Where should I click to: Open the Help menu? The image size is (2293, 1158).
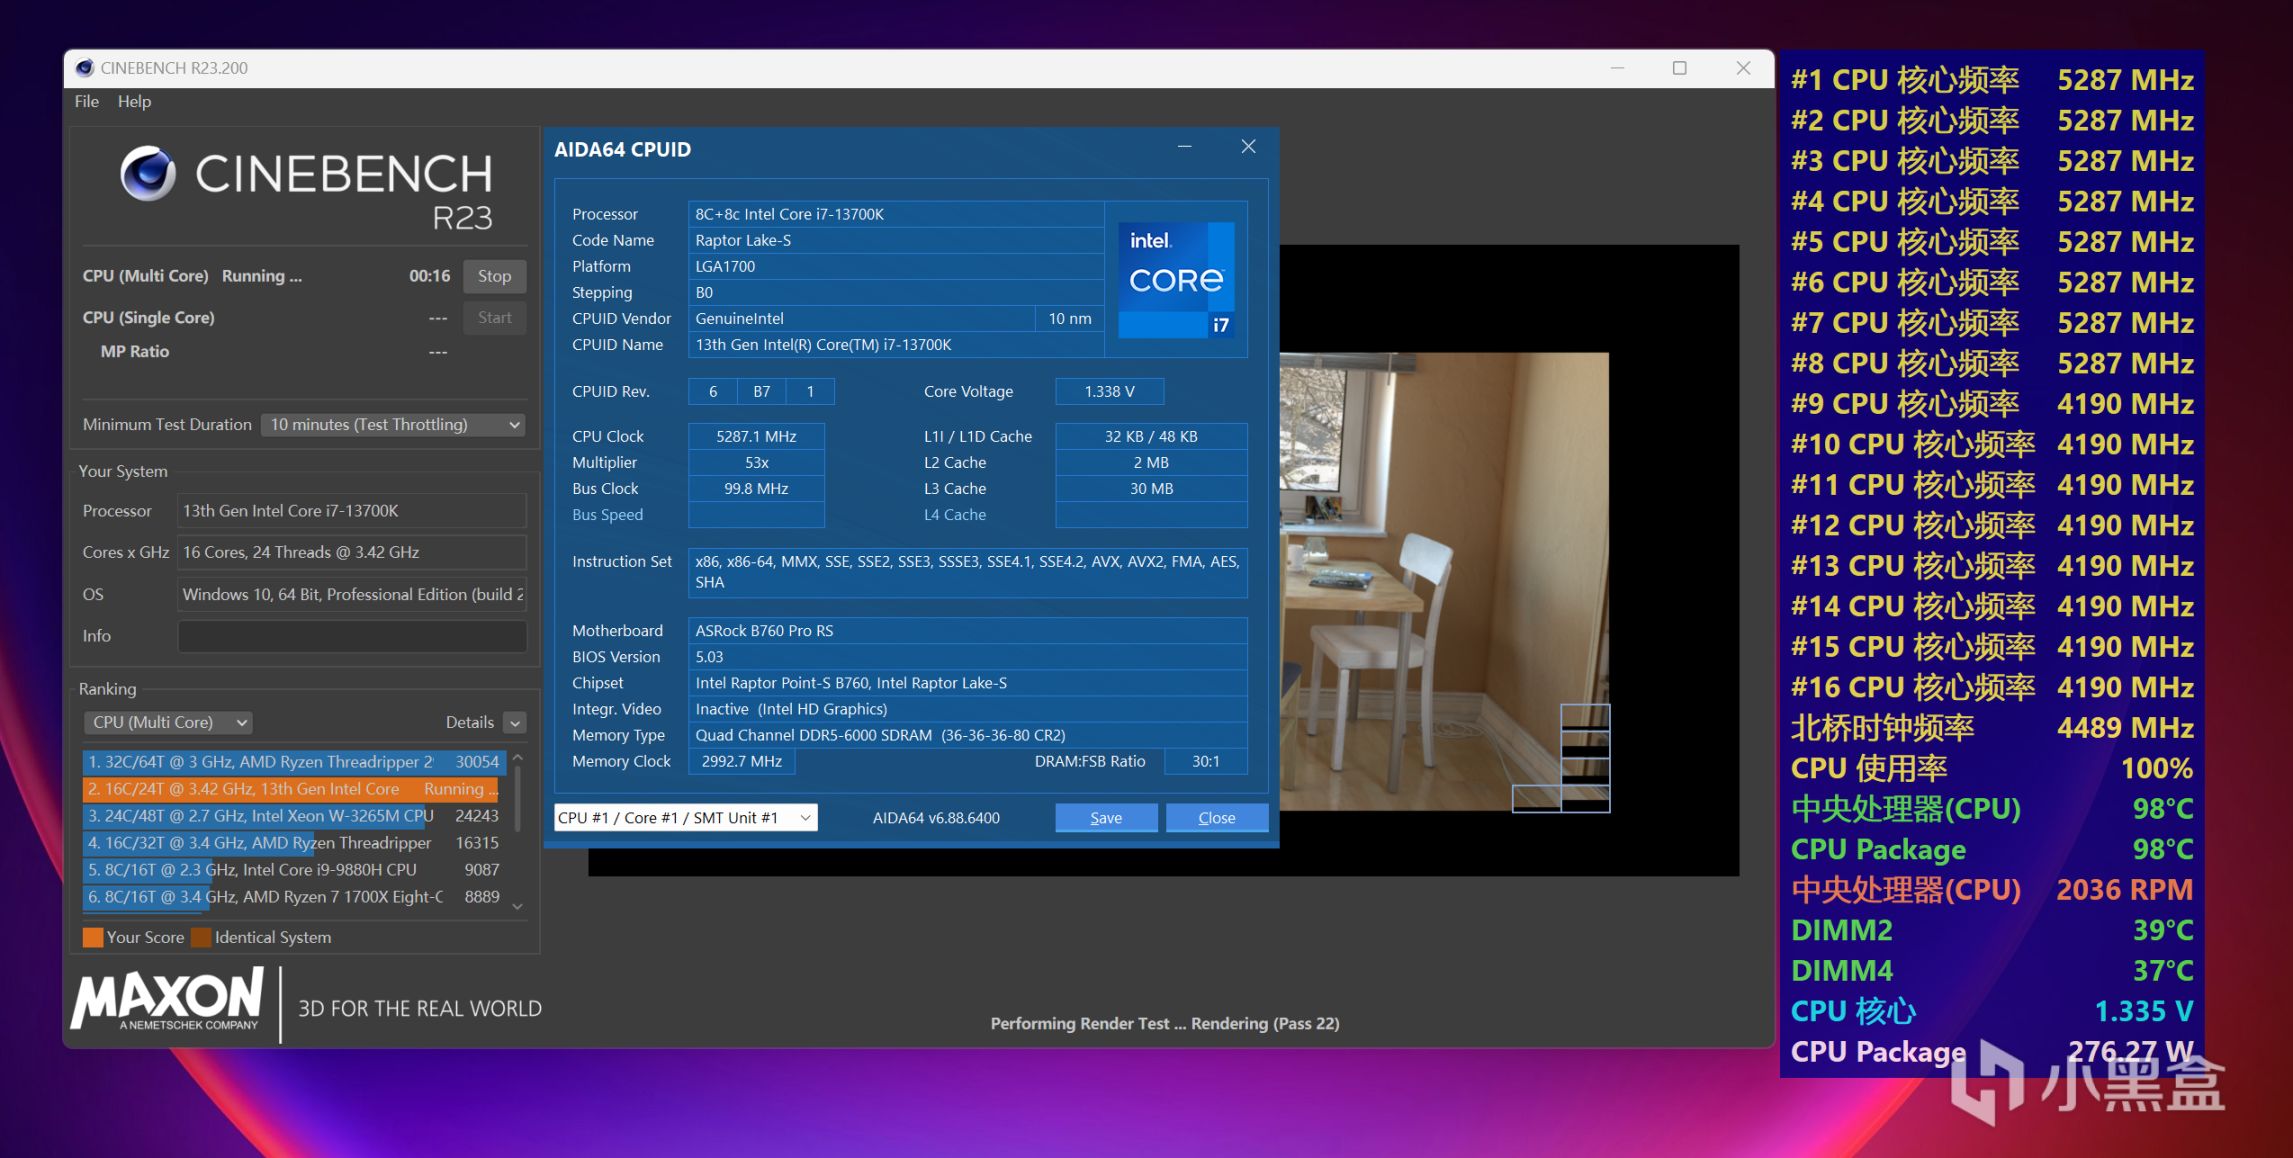click(x=134, y=101)
